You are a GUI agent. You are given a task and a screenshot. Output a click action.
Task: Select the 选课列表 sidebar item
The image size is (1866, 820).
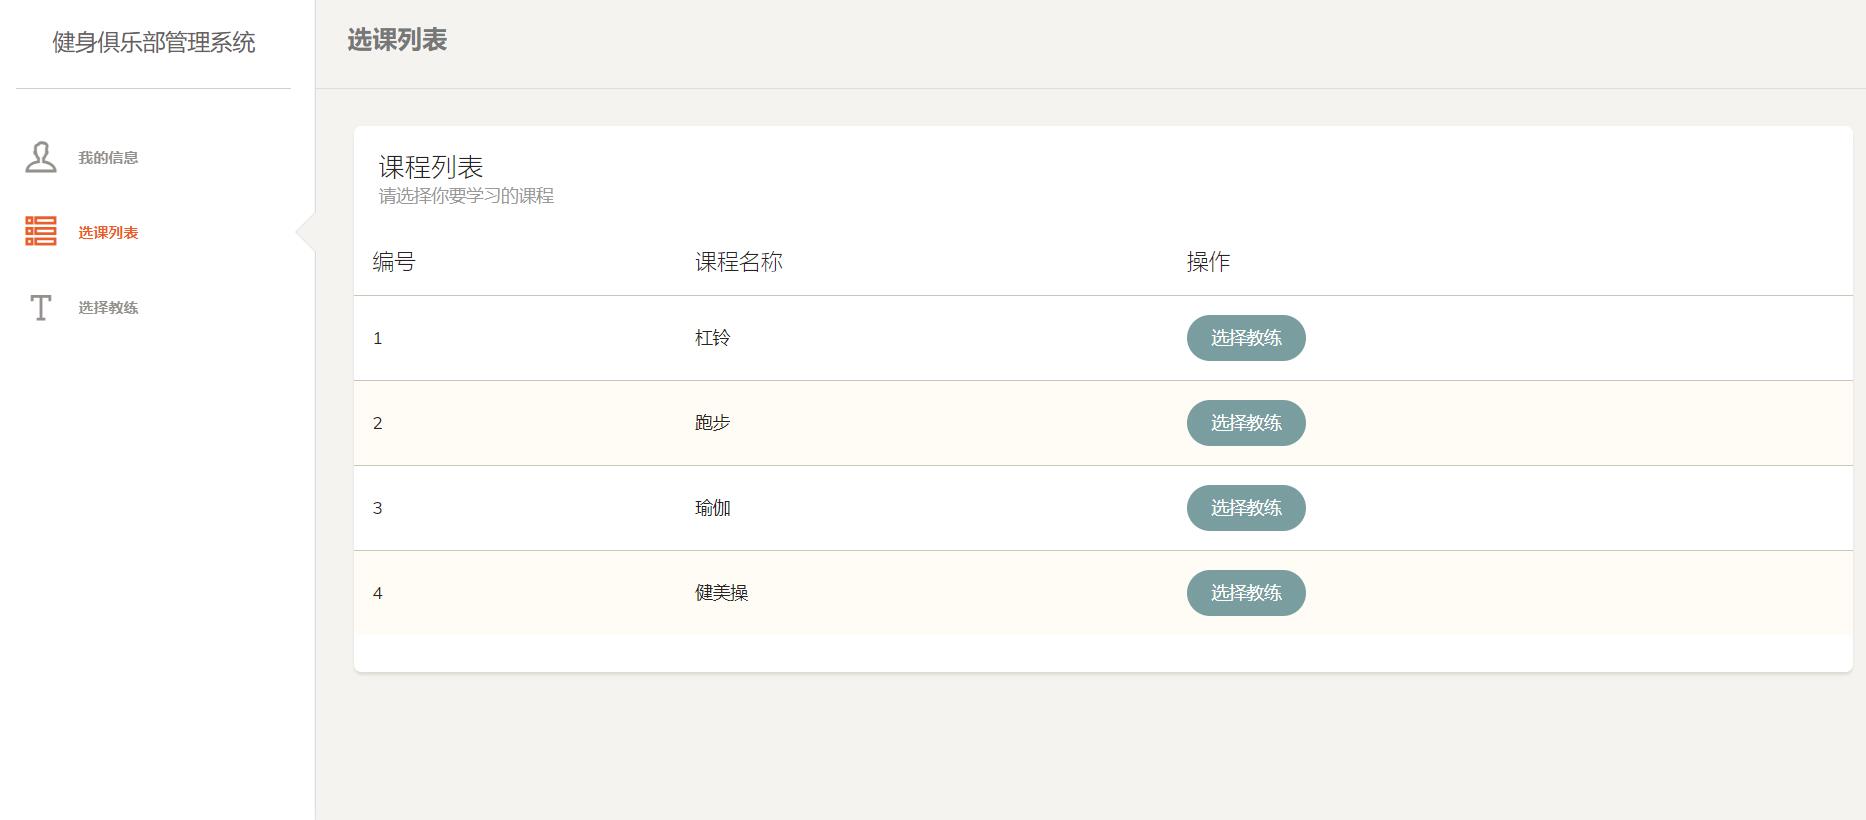[108, 232]
